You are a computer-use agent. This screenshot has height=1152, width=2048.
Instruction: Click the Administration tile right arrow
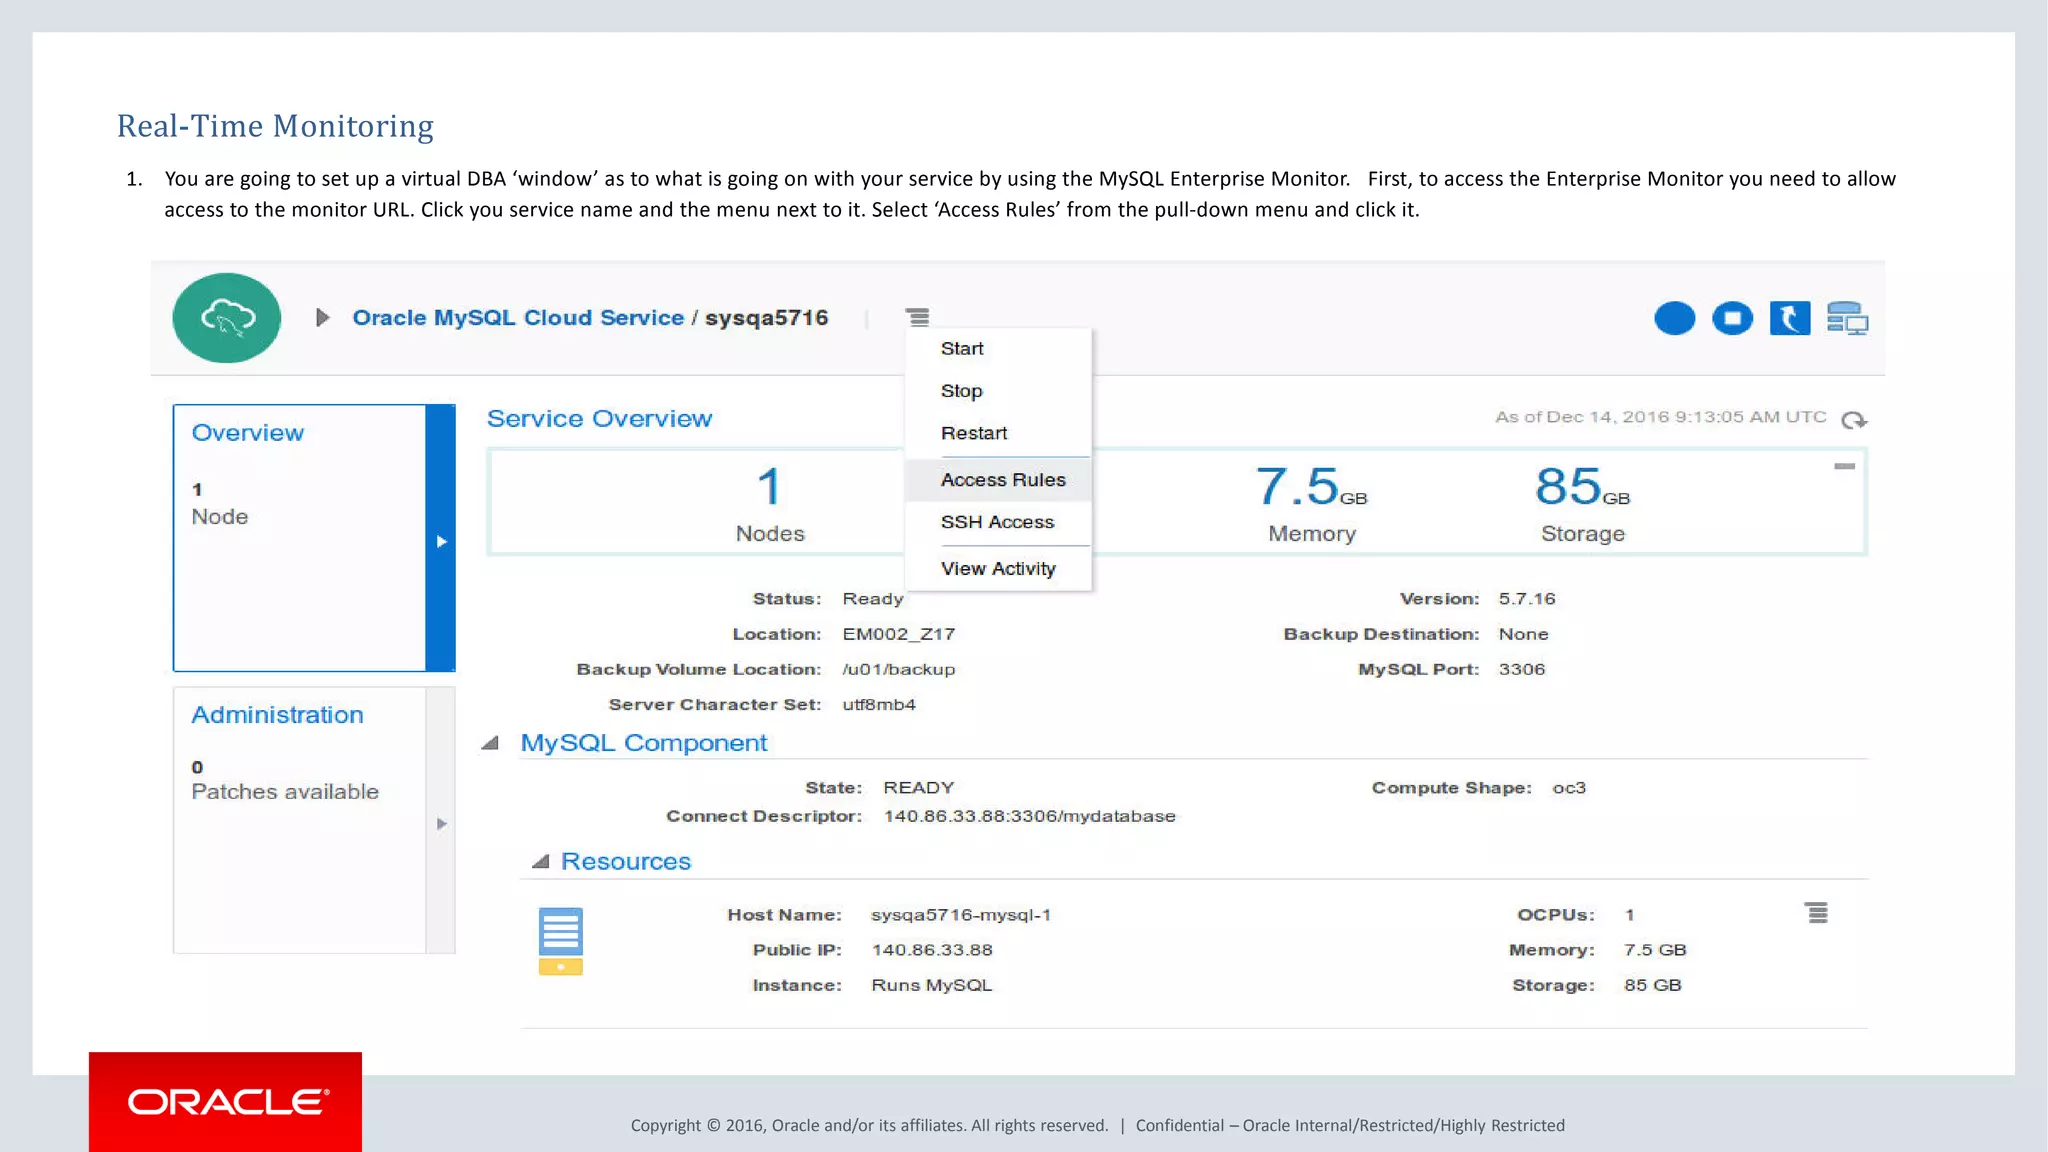coord(441,824)
